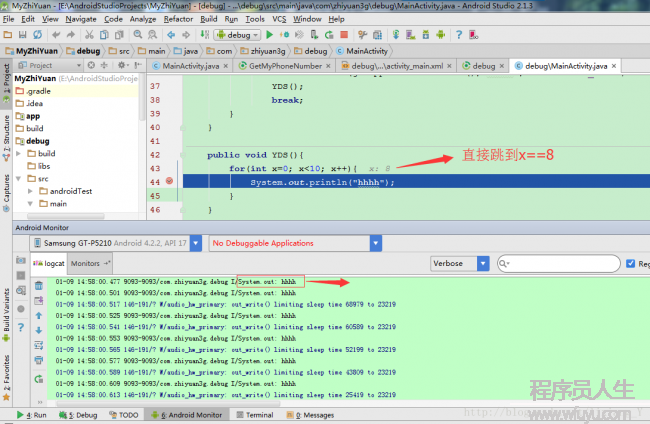
Task: Switch to the Monitors tab
Action: coord(90,264)
